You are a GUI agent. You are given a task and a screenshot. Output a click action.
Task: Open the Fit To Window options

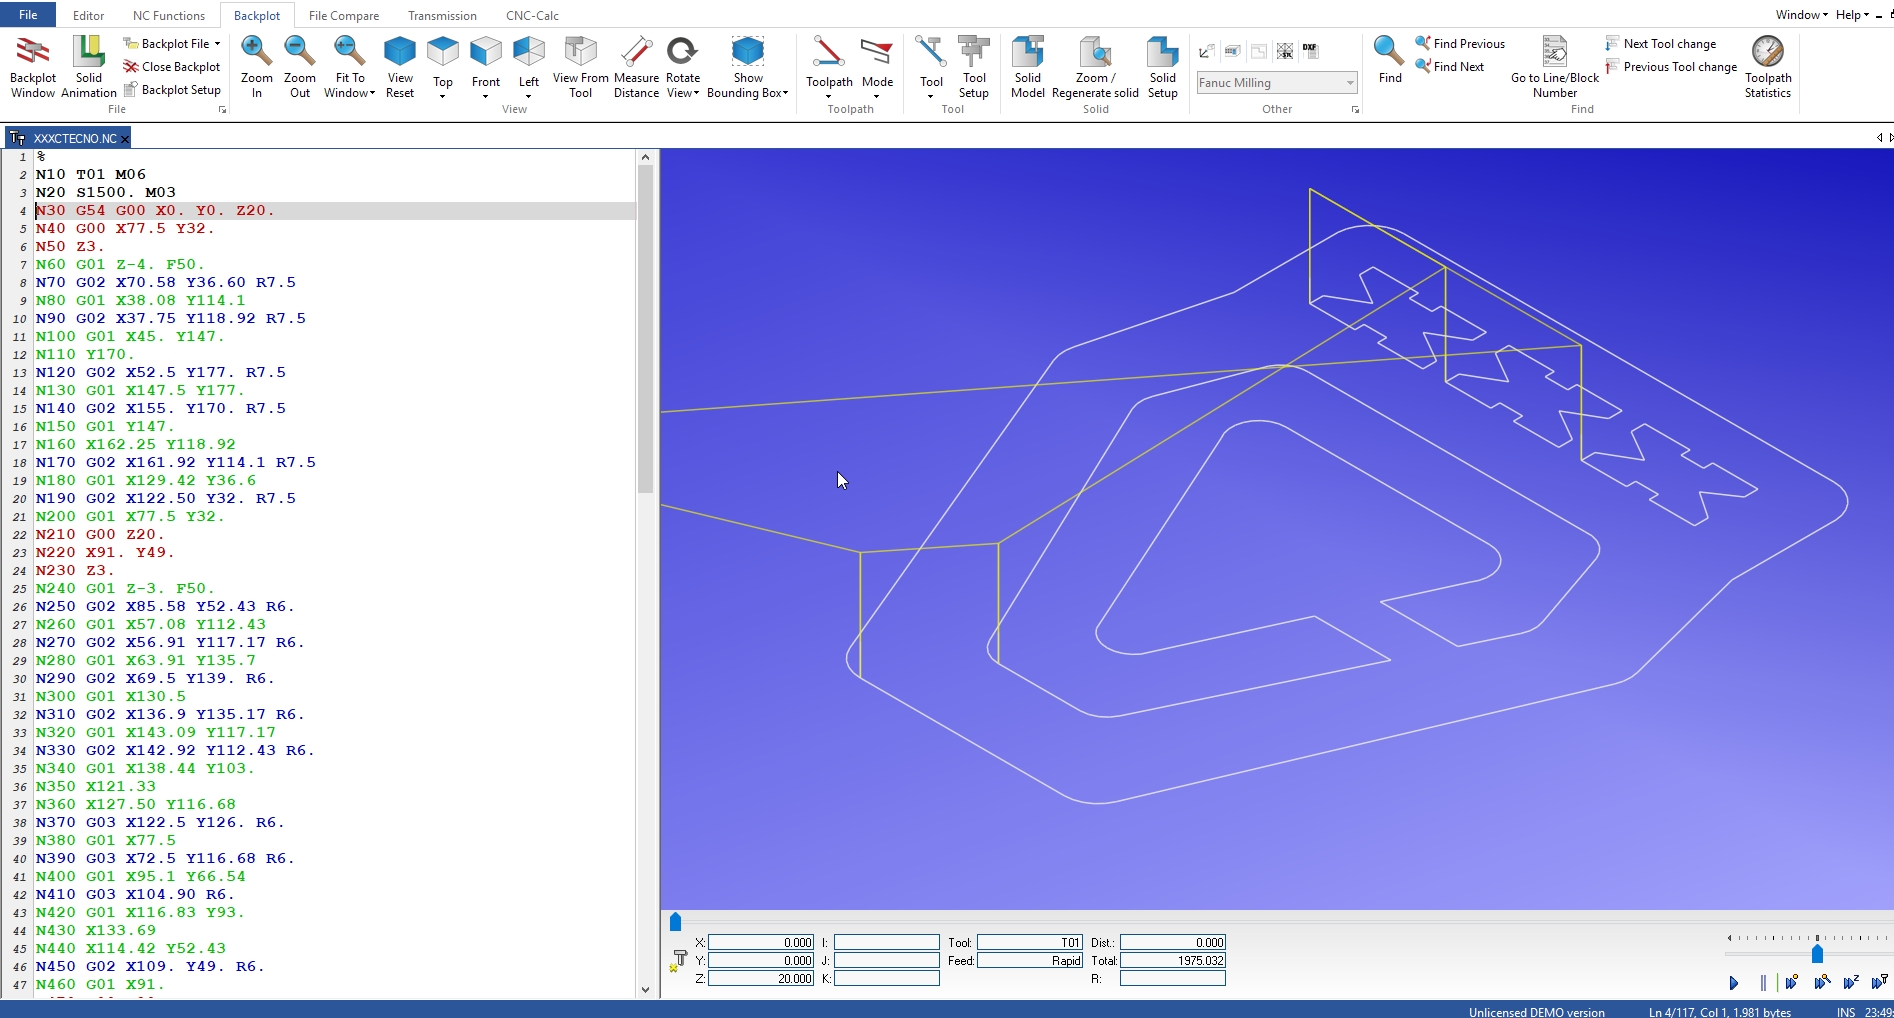click(349, 67)
